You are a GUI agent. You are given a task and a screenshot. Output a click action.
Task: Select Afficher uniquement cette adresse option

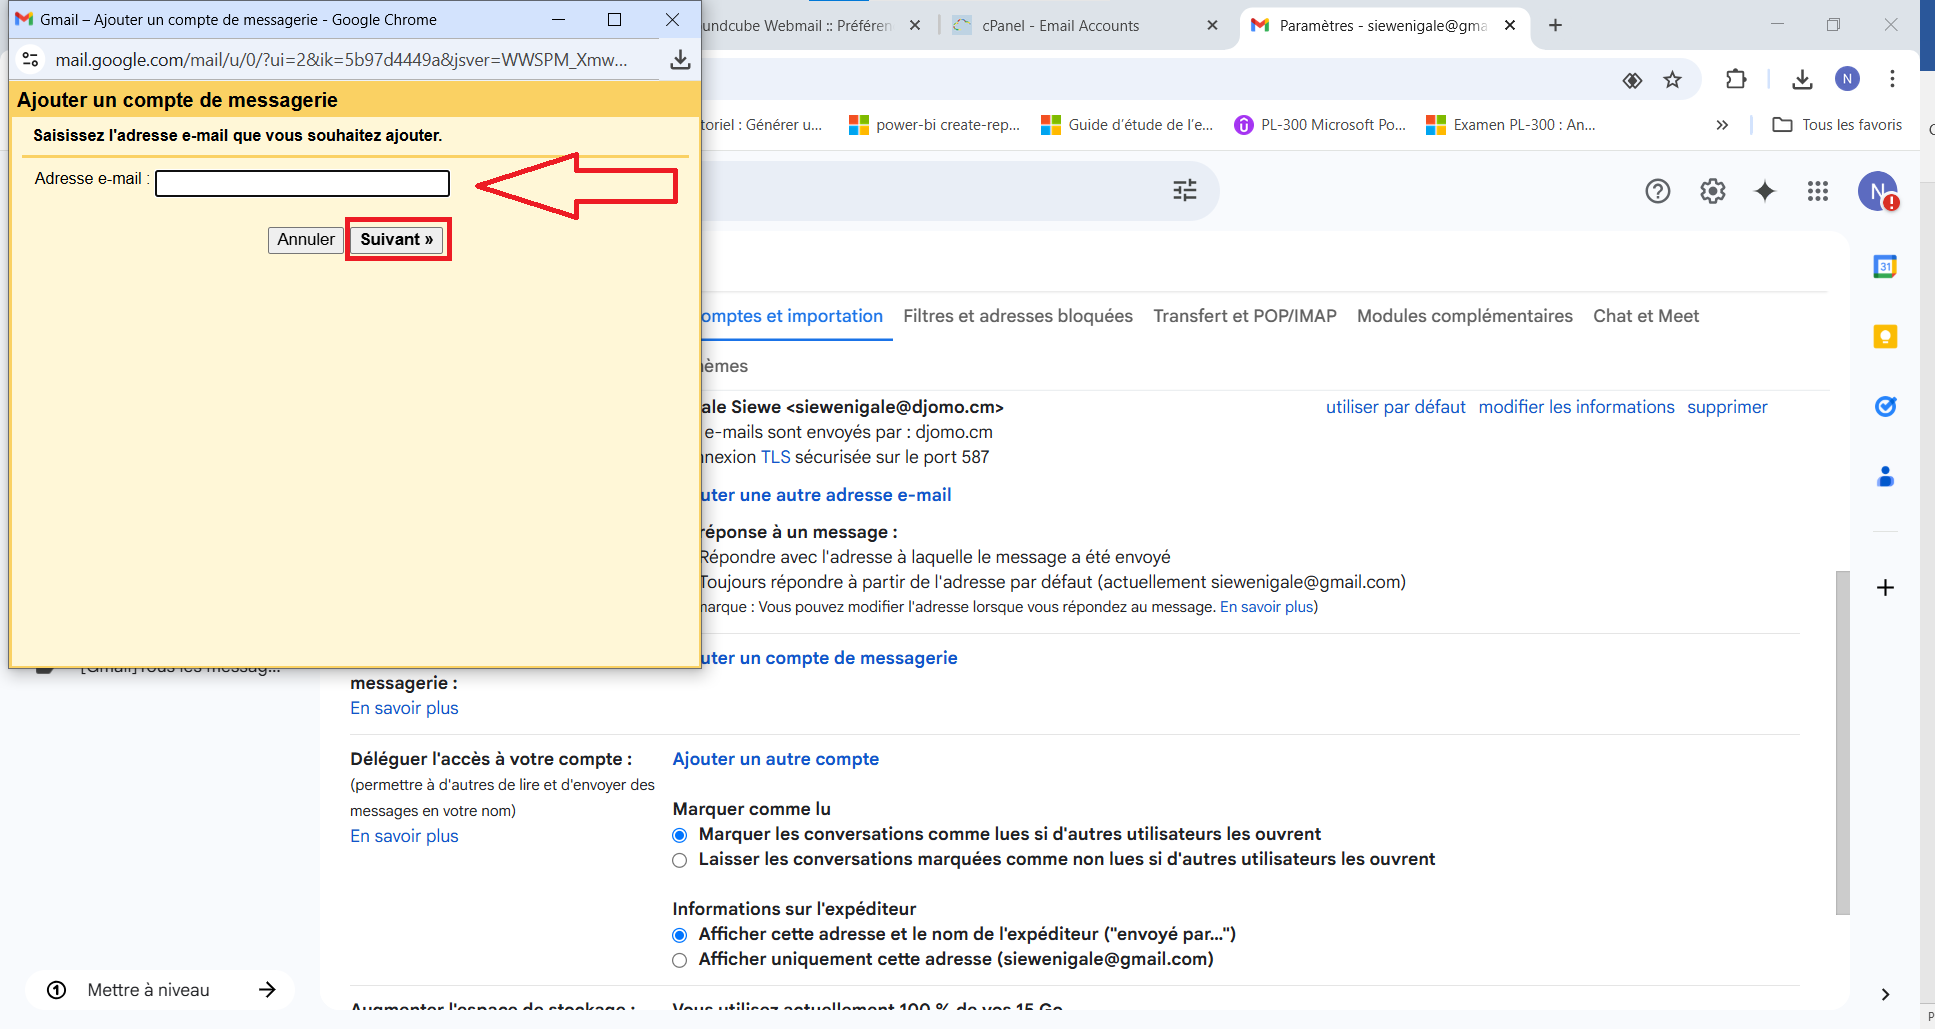coord(680,960)
